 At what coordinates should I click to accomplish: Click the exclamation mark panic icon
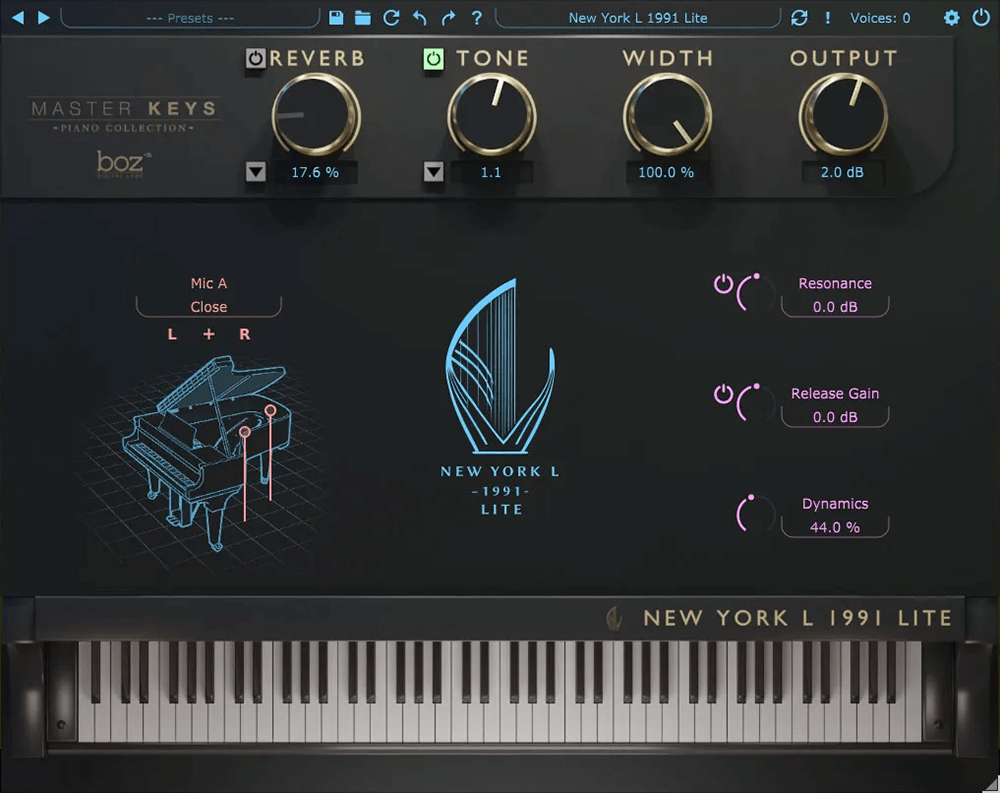pos(827,18)
